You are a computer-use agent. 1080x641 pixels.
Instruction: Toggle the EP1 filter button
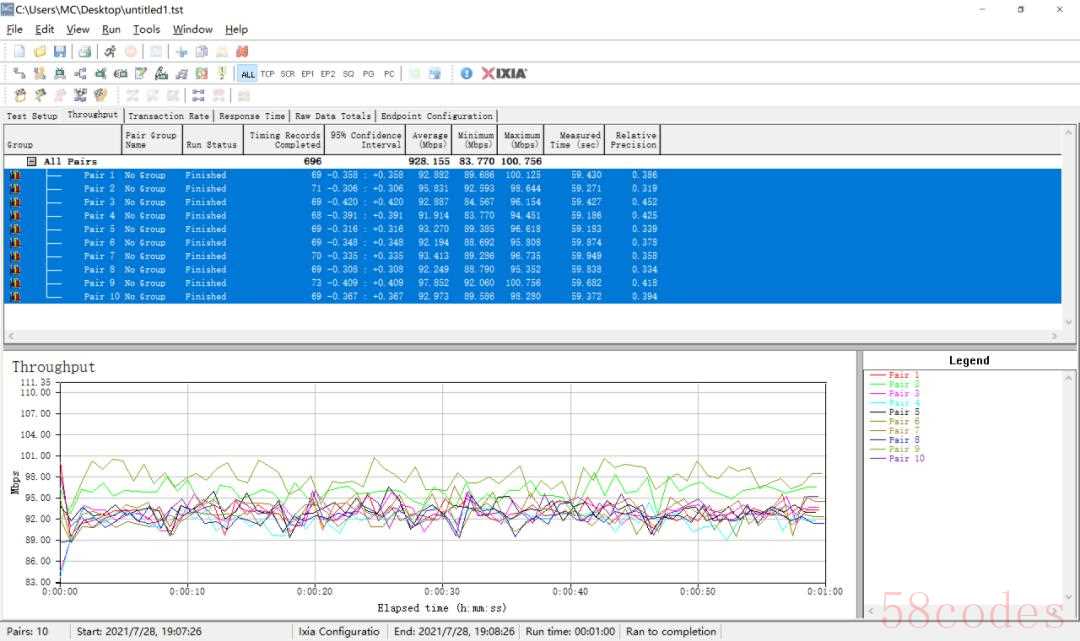[x=307, y=74]
